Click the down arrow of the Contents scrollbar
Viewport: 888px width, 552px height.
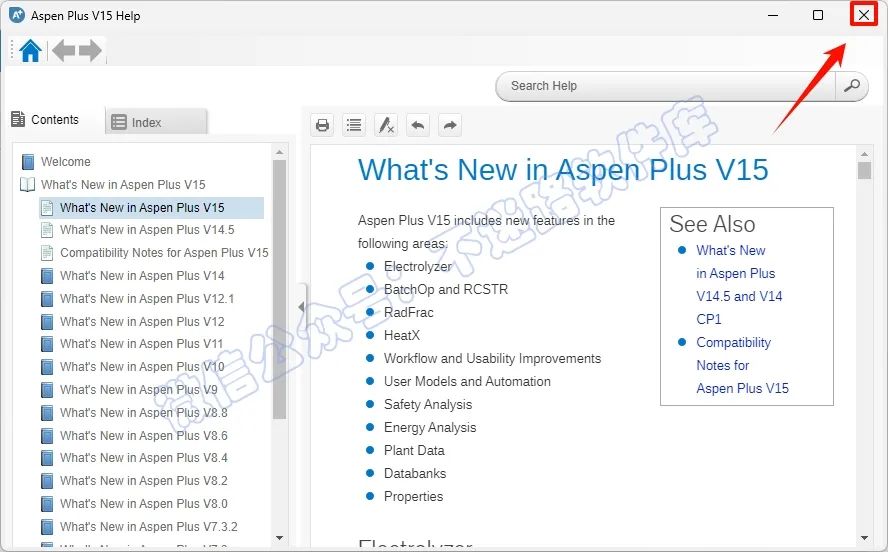click(279, 538)
